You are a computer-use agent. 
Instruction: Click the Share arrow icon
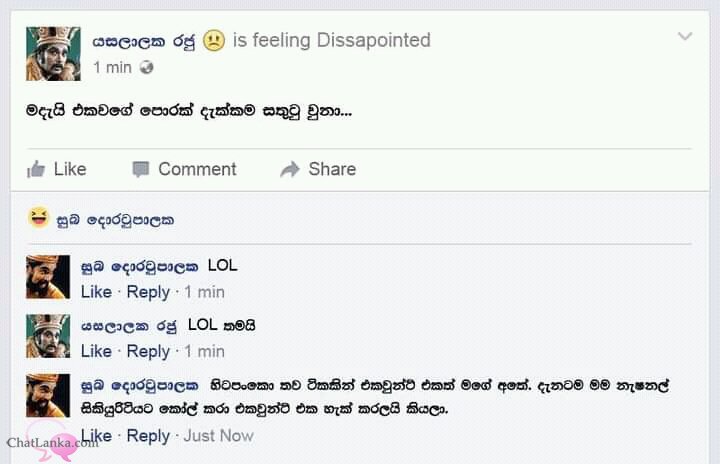click(290, 170)
